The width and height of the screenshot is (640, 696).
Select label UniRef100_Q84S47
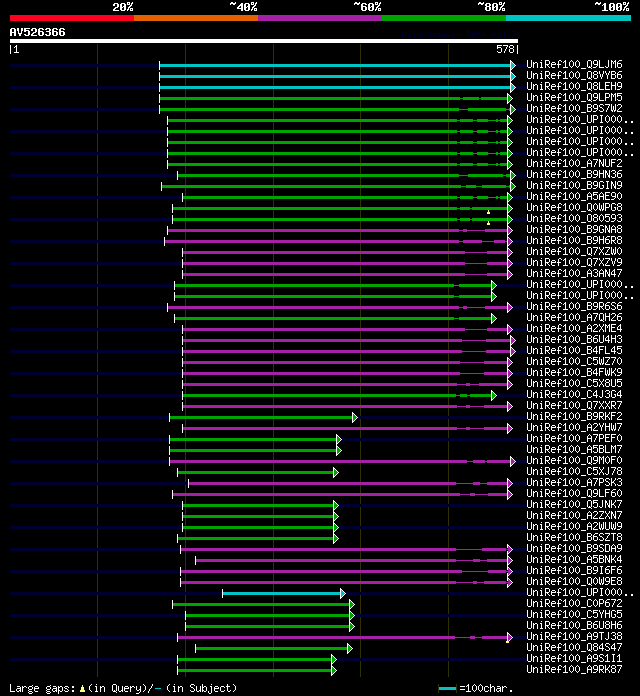(574, 647)
